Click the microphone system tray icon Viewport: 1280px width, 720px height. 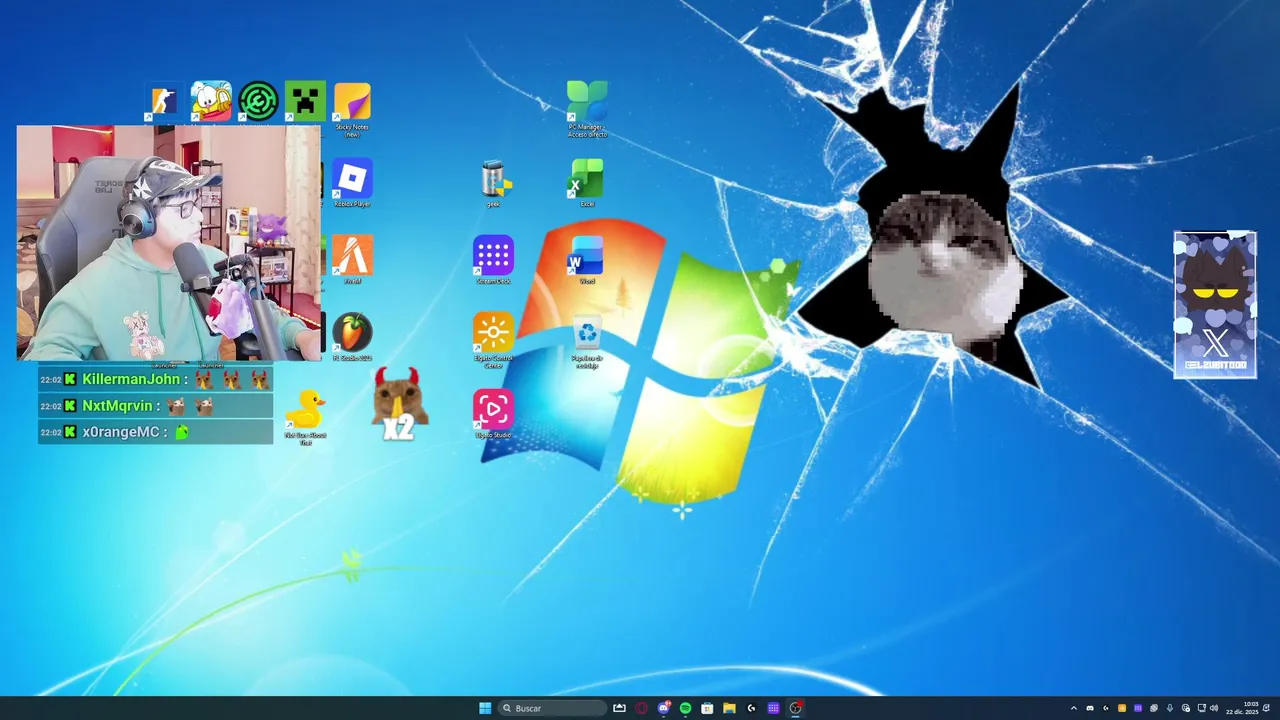pos(1170,708)
